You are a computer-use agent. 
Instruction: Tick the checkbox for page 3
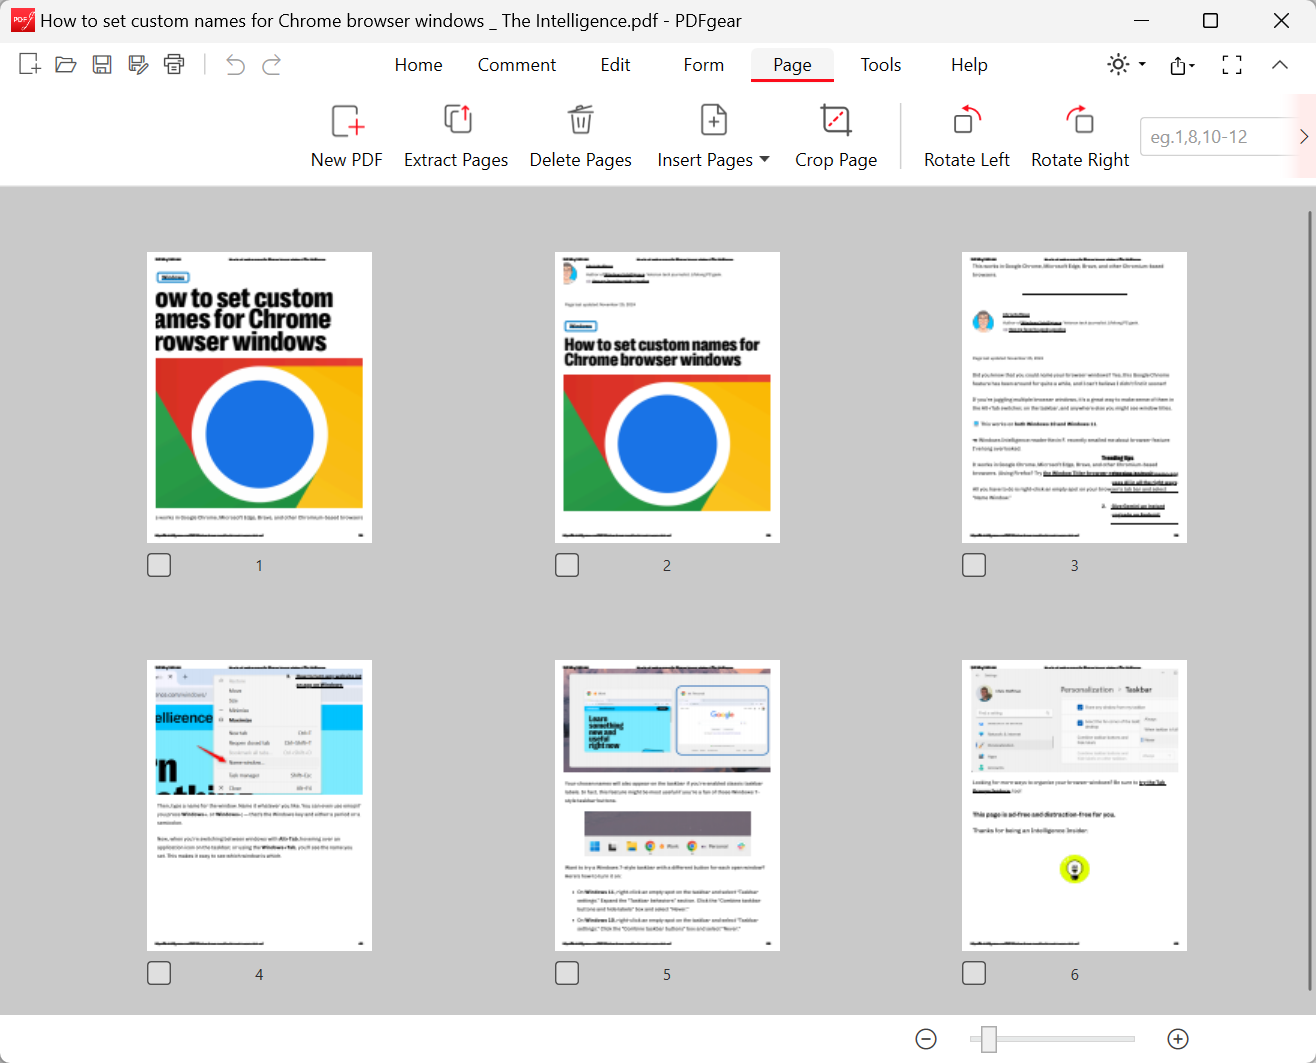974,565
